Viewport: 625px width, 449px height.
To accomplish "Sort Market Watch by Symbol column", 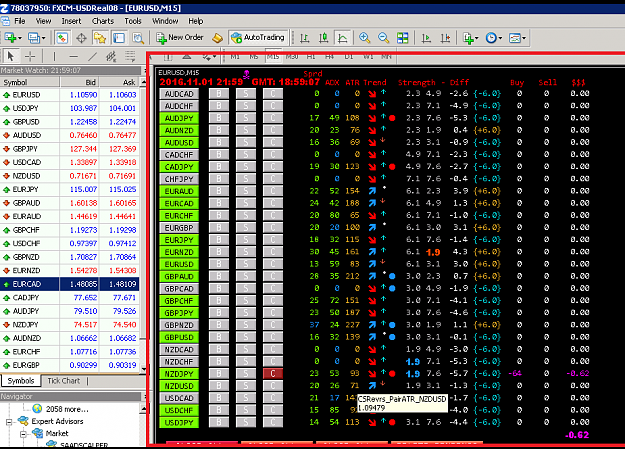I will click(x=30, y=82).
